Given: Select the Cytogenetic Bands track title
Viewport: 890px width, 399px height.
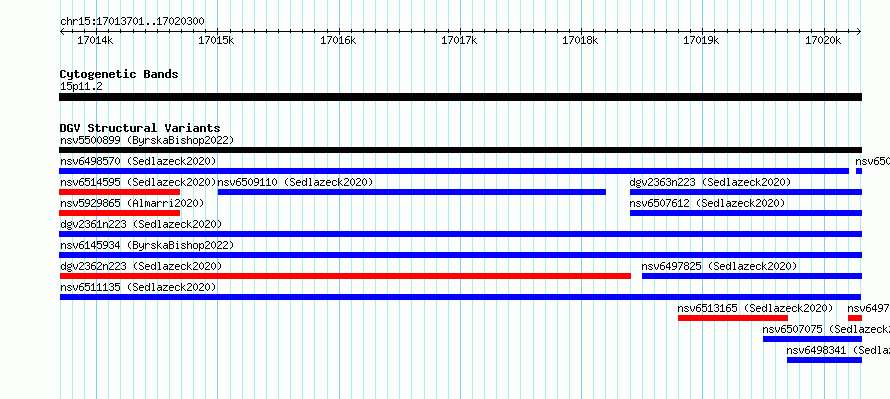Looking at the screenshot, I should [119, 74].
